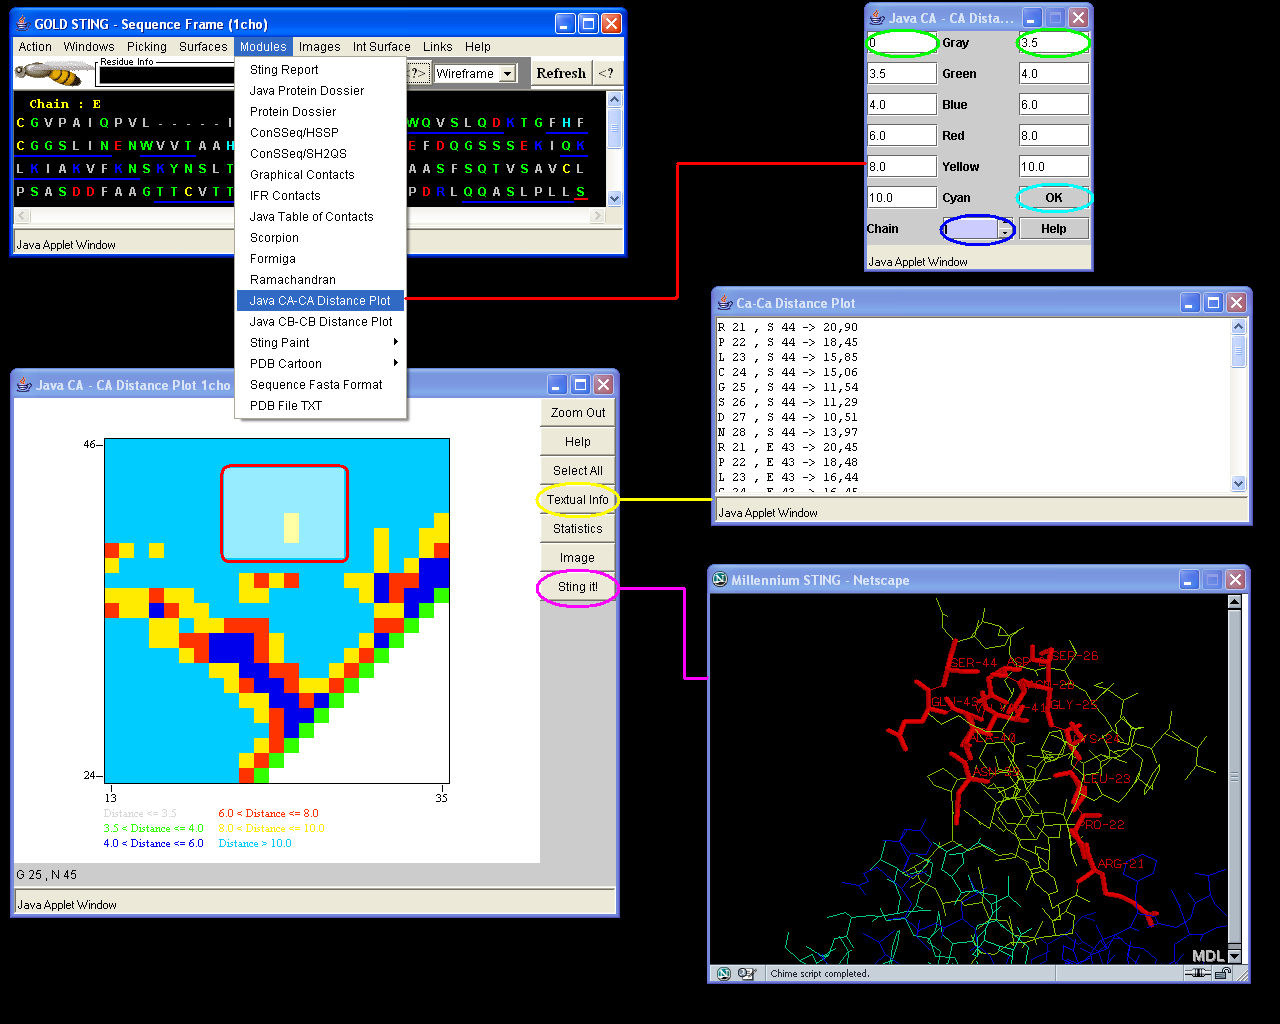The height and width of the screenshot is (1024, 1280).
Task: Click down arrow of Ca-Ca text list scrollbar
Action: tap(1238, 483)
